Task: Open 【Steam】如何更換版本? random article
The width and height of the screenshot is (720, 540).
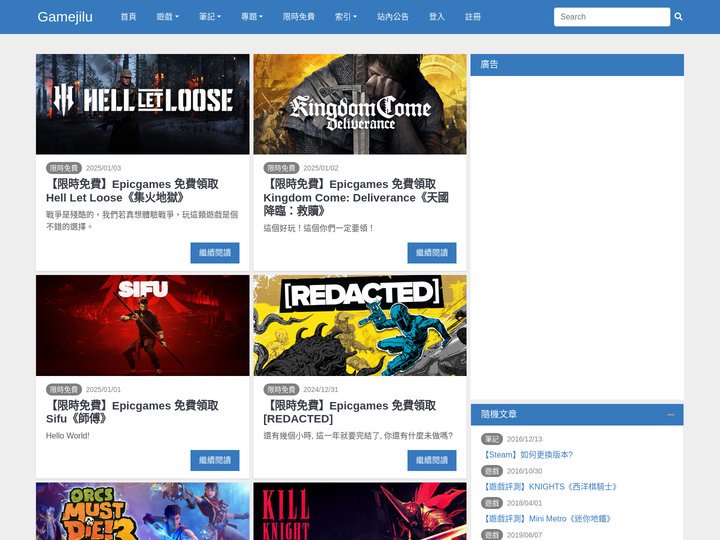Action: tap(527, 455)
